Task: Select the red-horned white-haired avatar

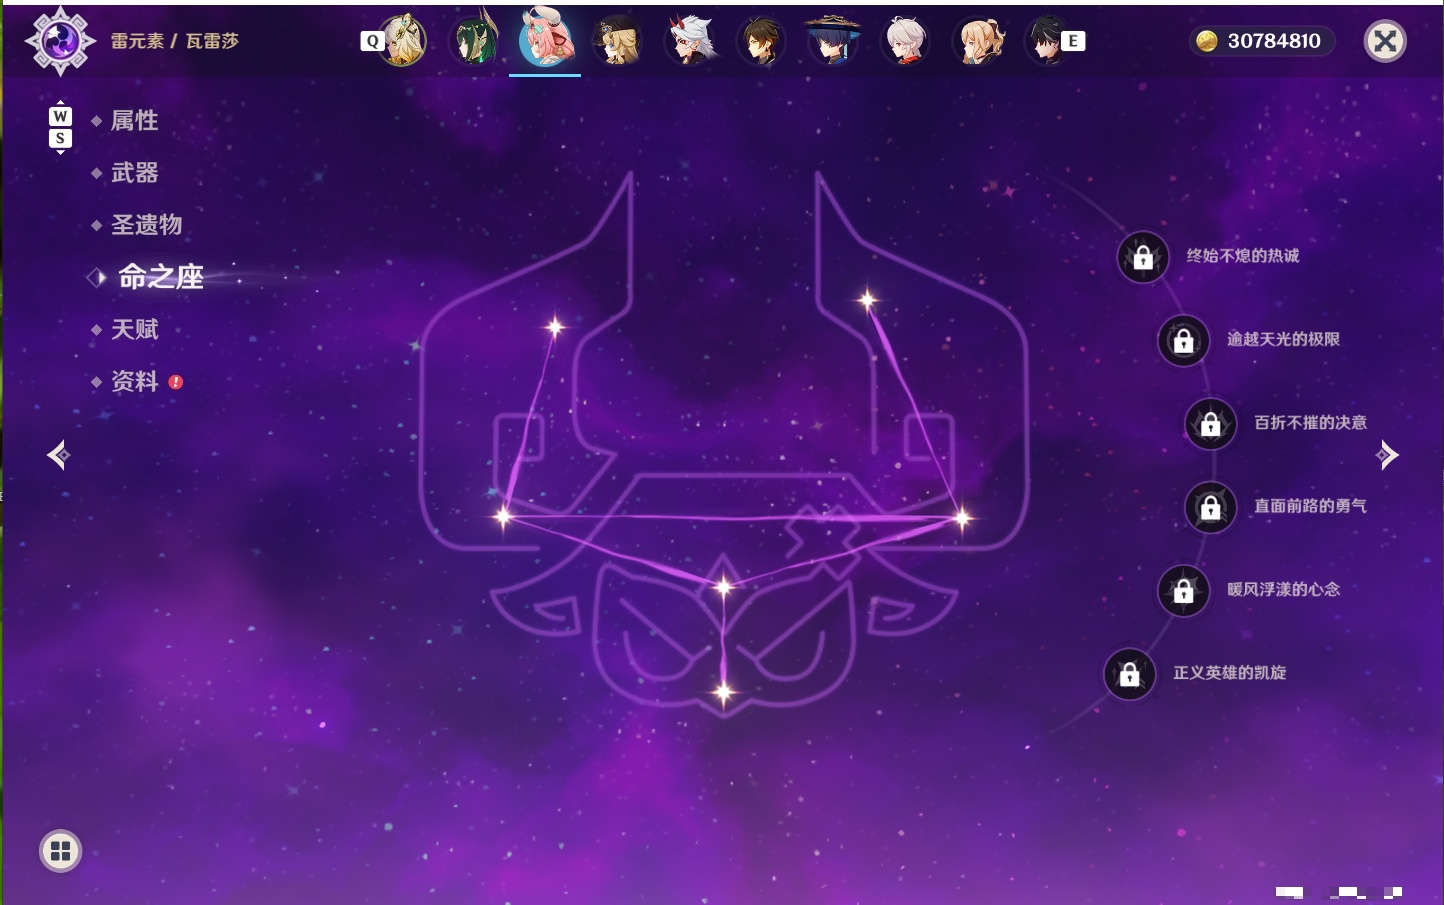Action: pos(690,40)
